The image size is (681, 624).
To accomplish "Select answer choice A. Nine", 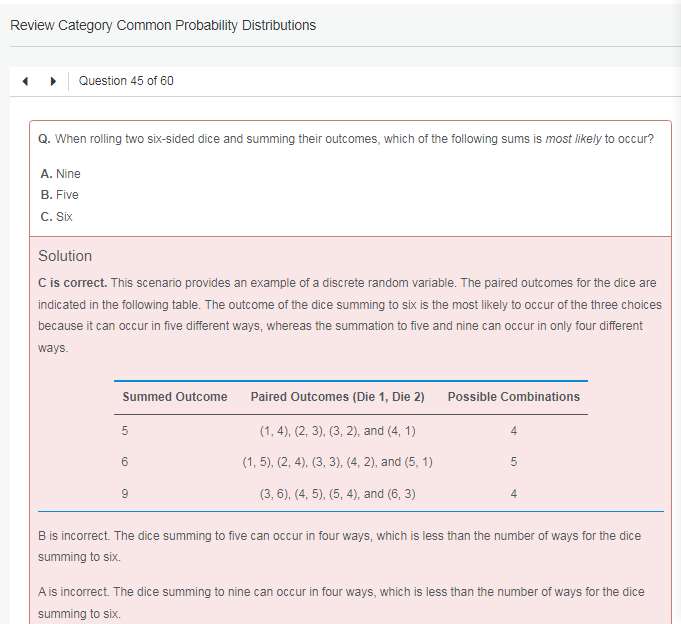I will (60, 173).
